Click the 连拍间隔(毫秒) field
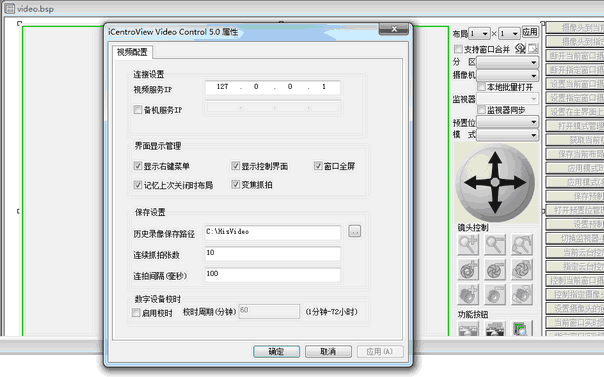Image resolution: width=604 pixels, height=377 pixels. (273, 275)
